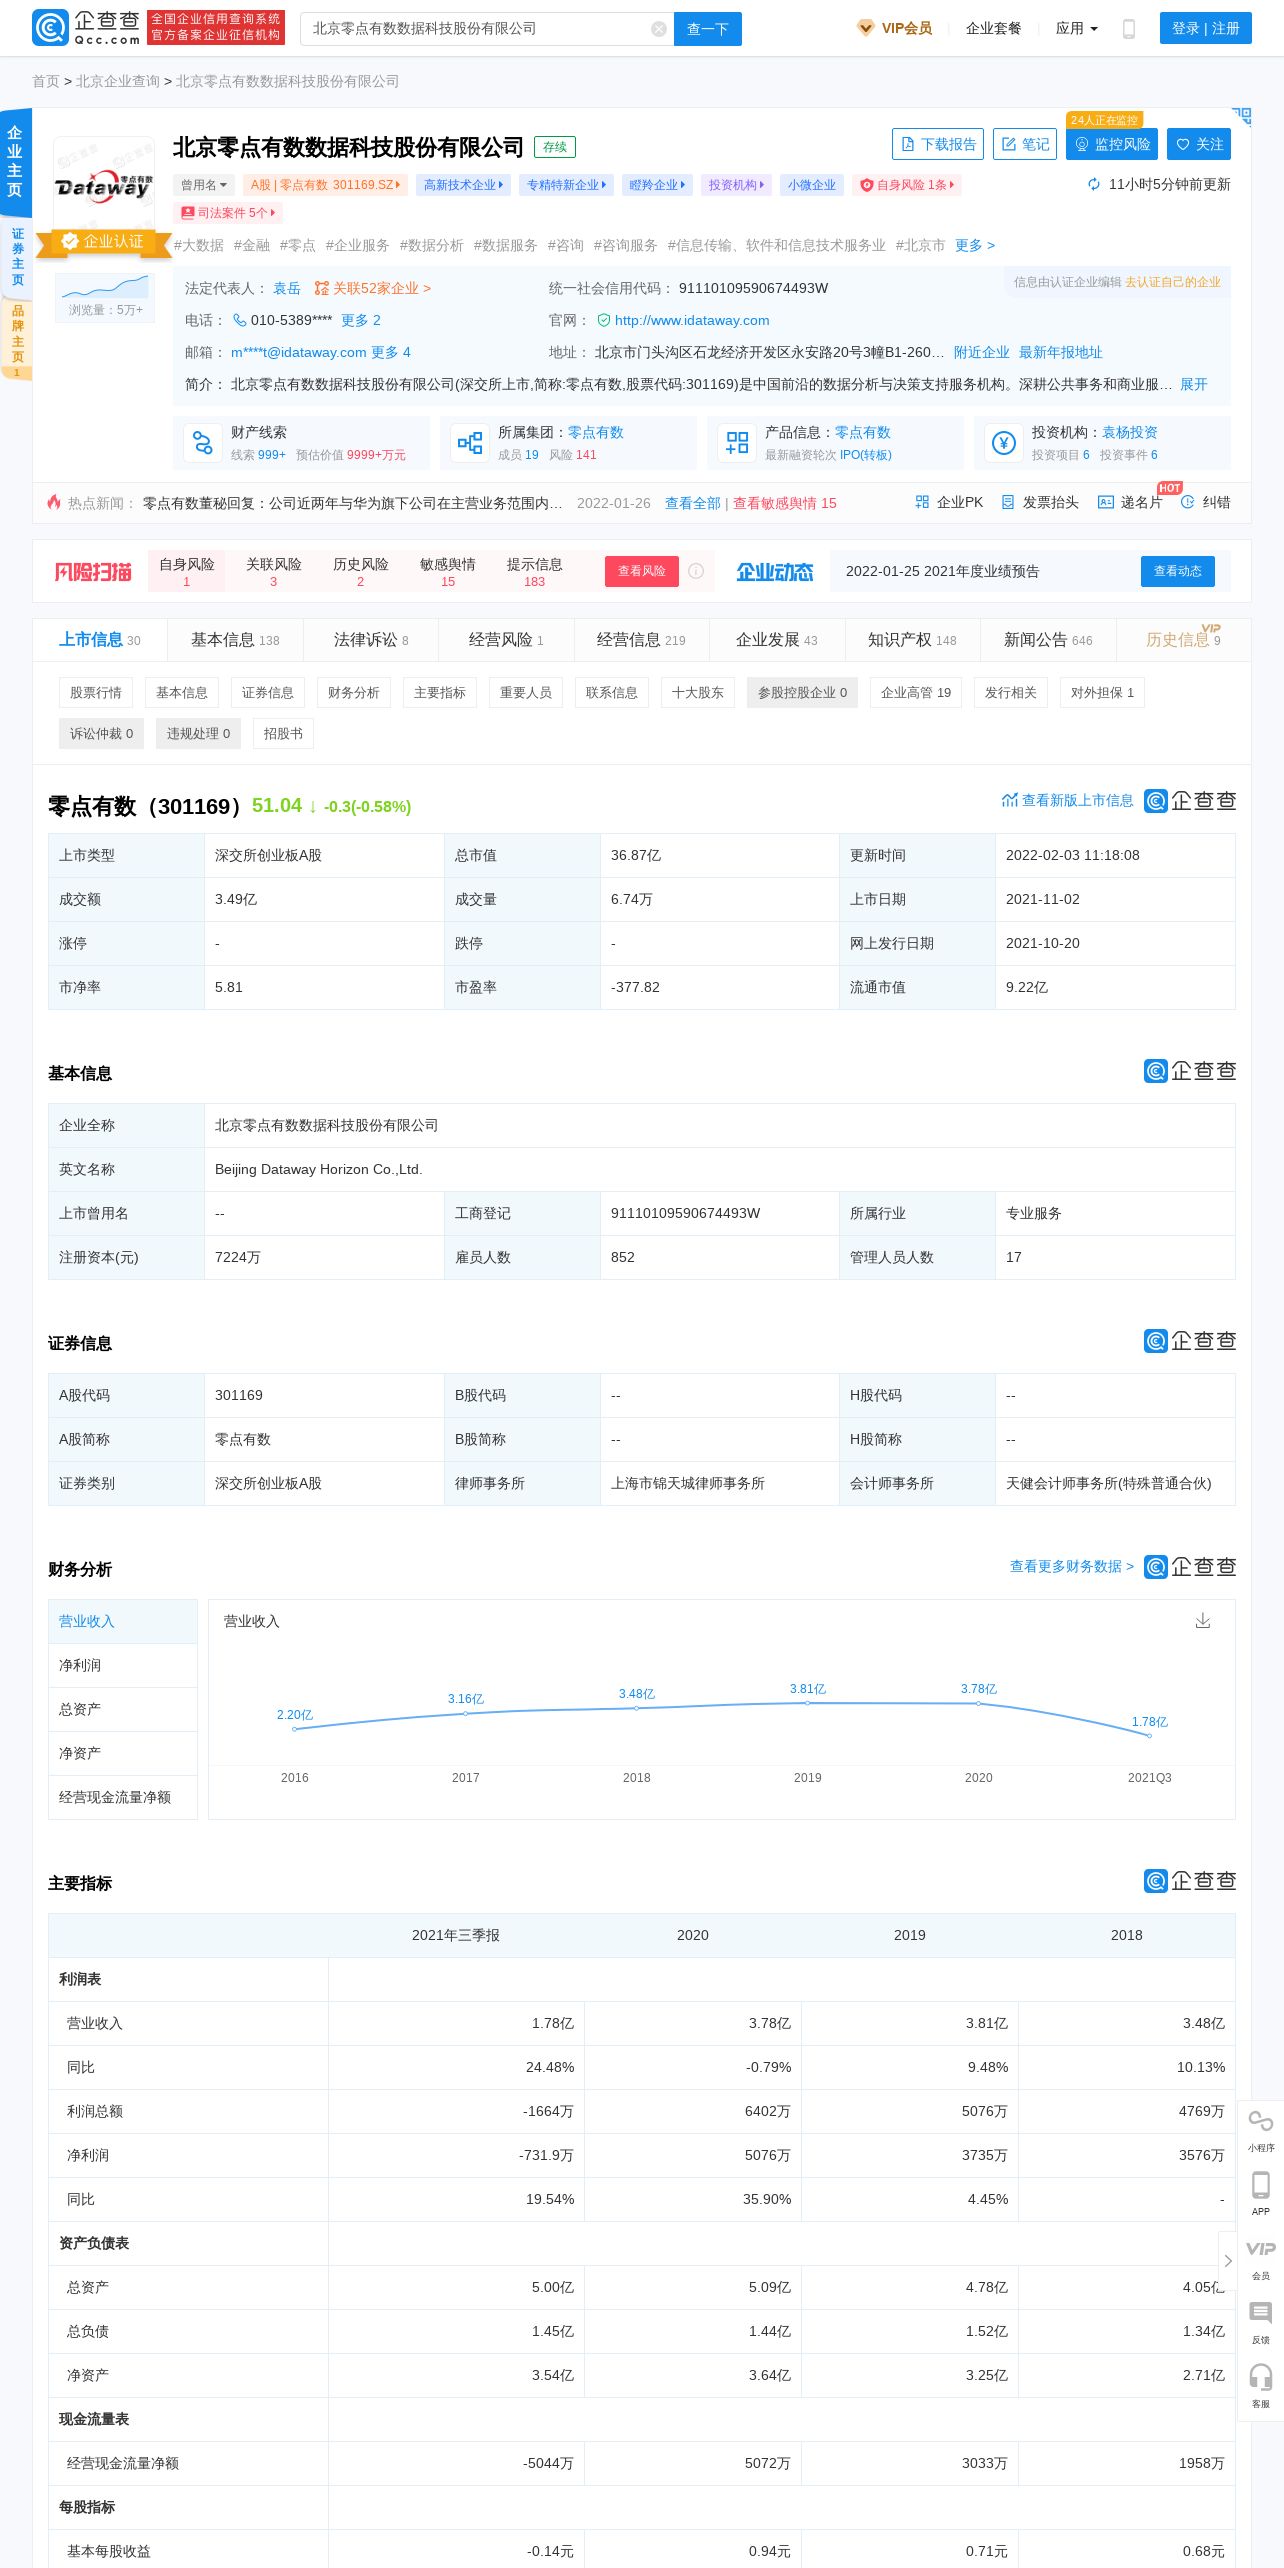Image resolution: width=1284 pixels, height=2568 pixels.
Task: Expand the company 简介 with 展开
Action: click(1193, 384)
